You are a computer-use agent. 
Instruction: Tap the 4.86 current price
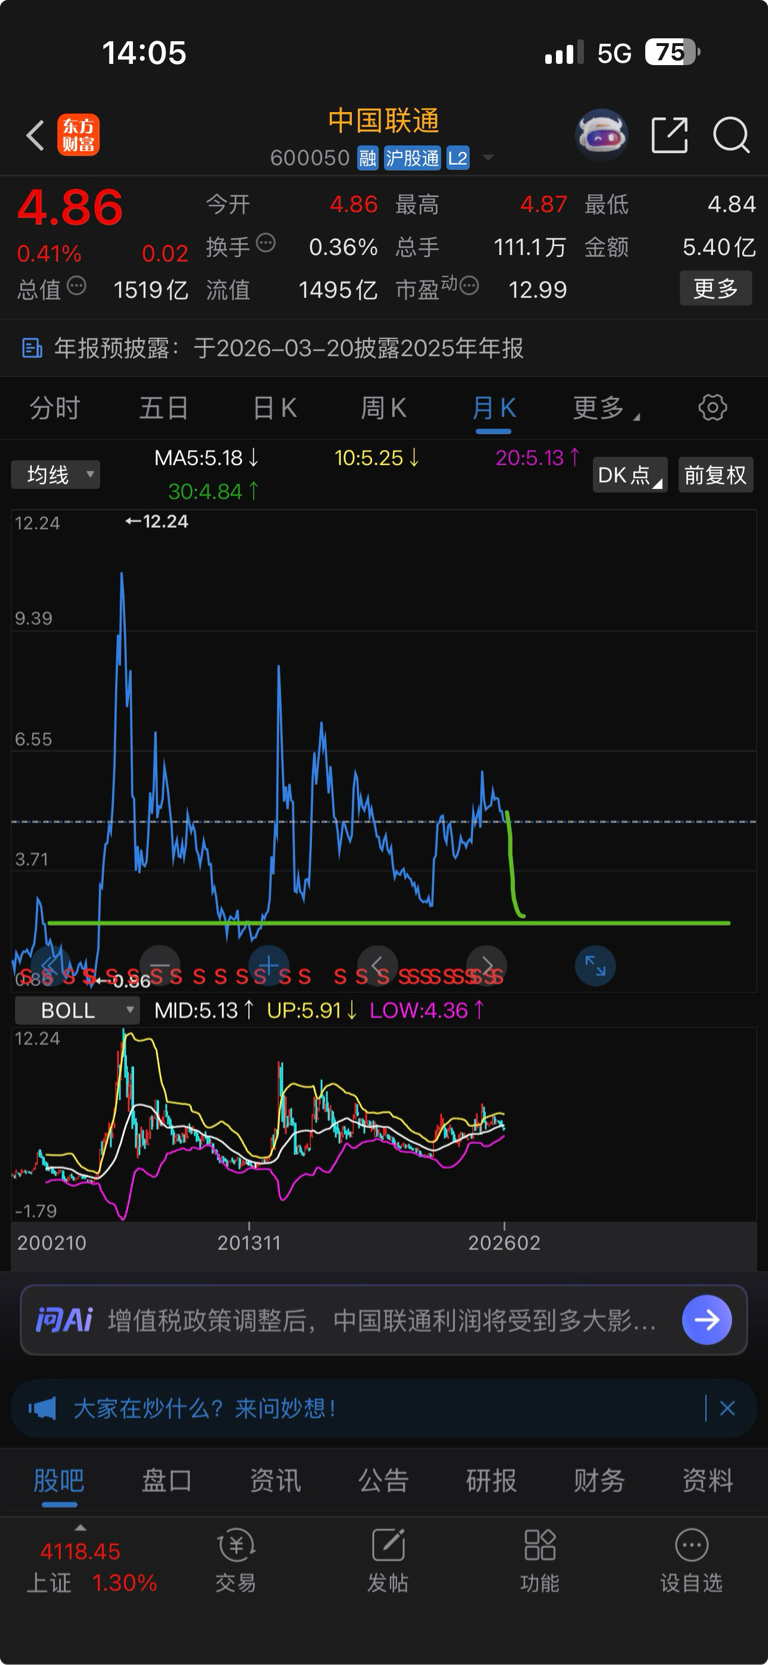click(x=70, y=208)
